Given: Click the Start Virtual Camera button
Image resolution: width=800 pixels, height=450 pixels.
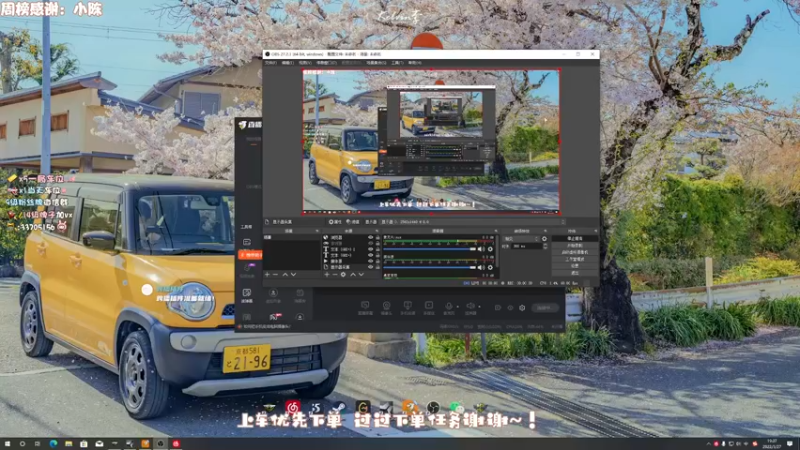Looking at the screenshot, I should 575,252.
